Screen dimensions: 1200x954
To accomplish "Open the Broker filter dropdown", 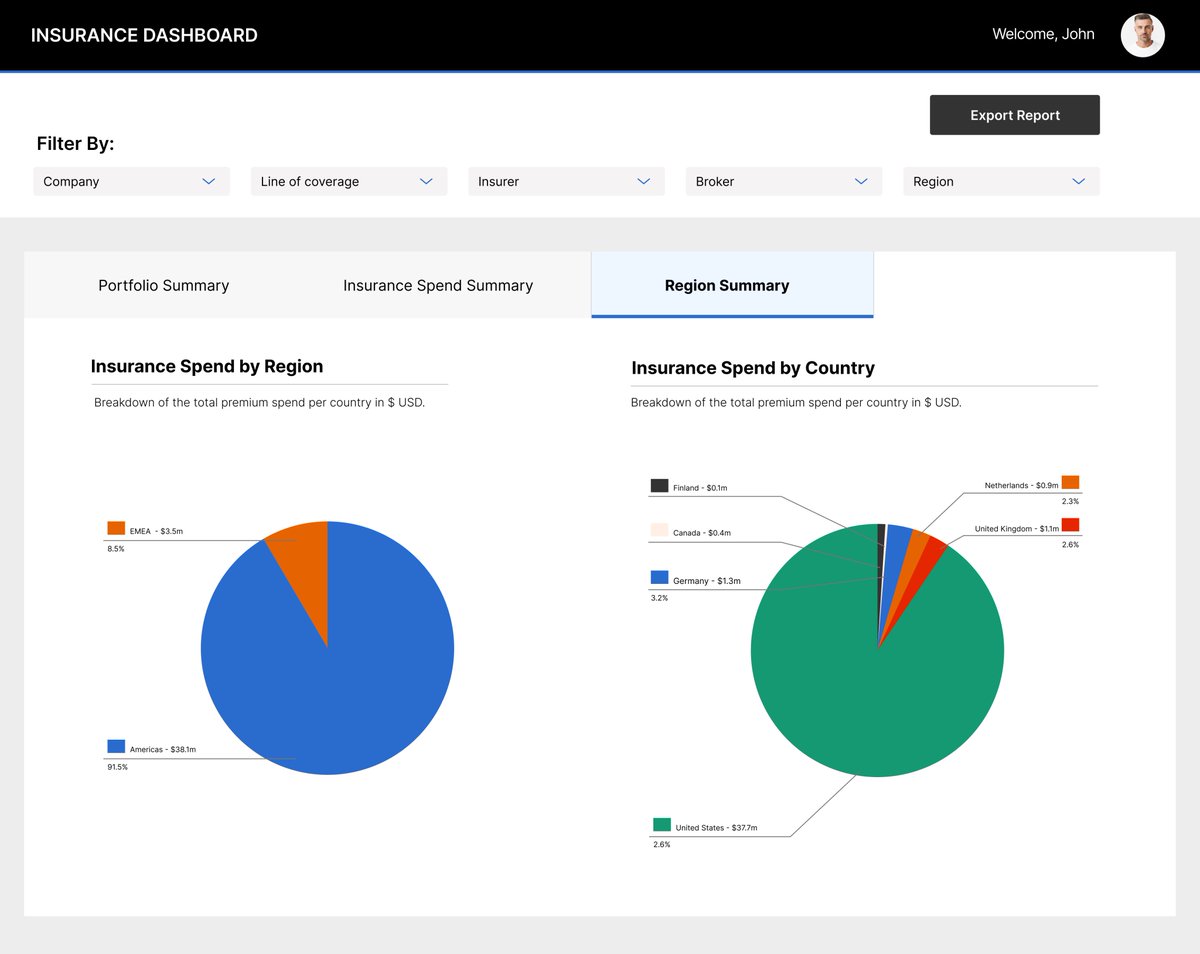I will pos(783,181).
